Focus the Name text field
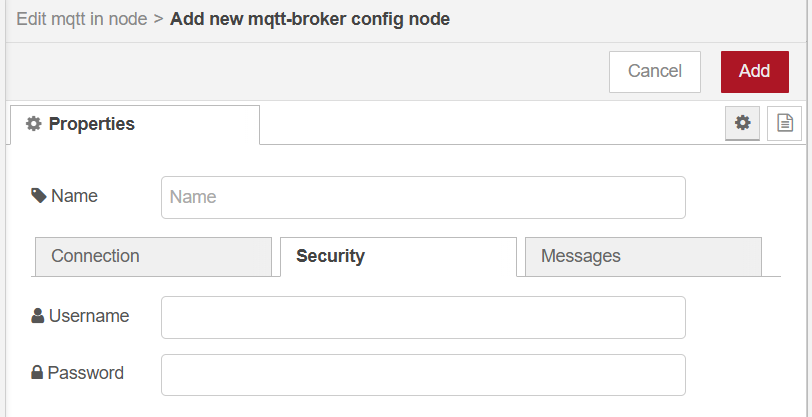The image size is (812, 417). click(x=423, y=197)
